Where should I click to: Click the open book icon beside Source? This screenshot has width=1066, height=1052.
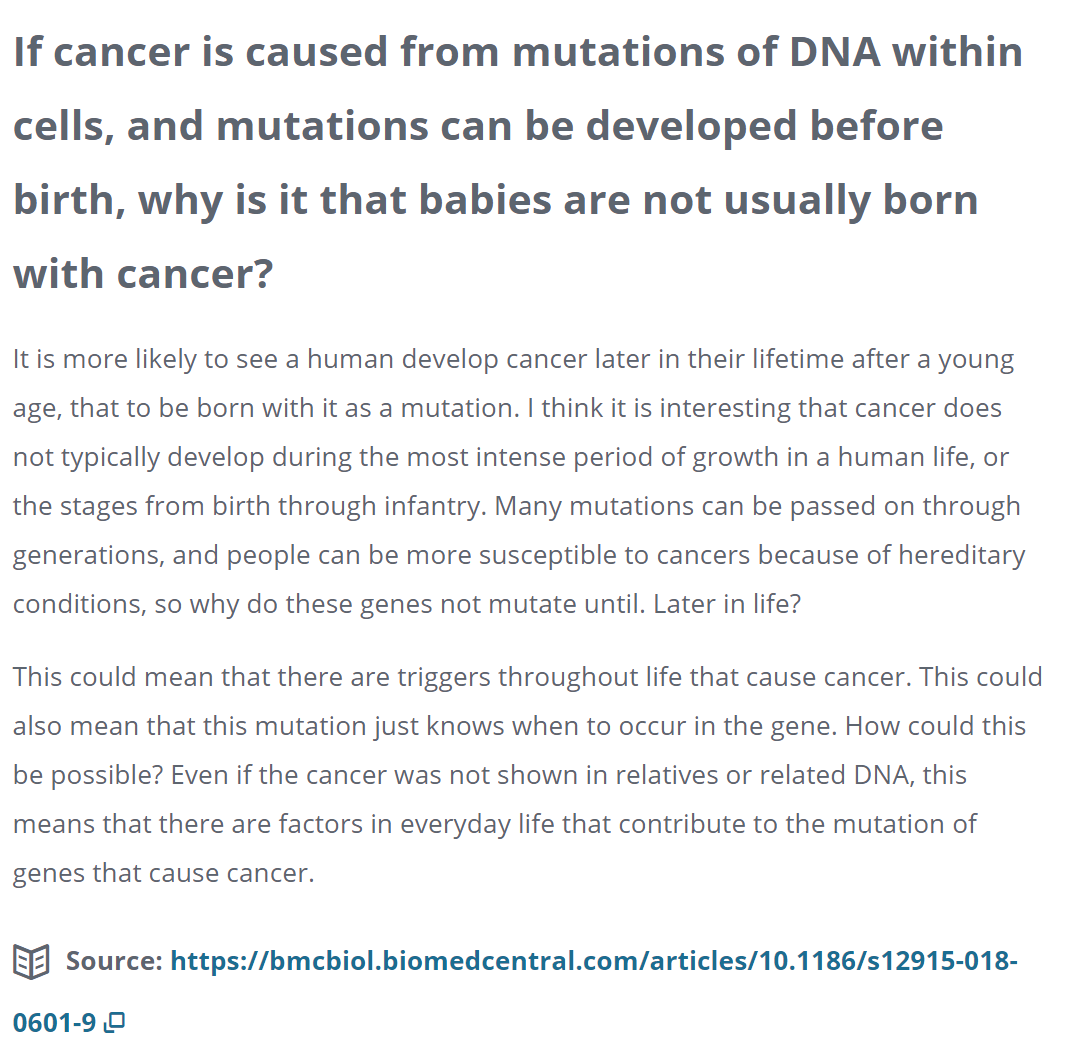(x=31, y=962)
